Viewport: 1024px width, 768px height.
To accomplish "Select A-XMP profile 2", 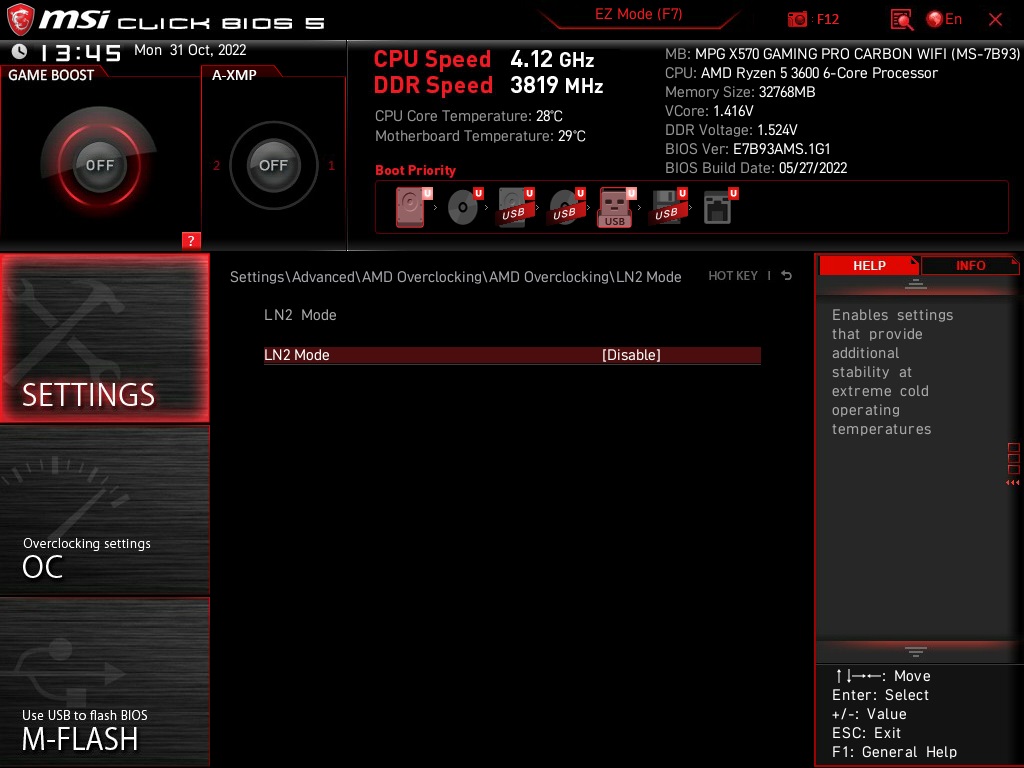I will tap(216, 165).
